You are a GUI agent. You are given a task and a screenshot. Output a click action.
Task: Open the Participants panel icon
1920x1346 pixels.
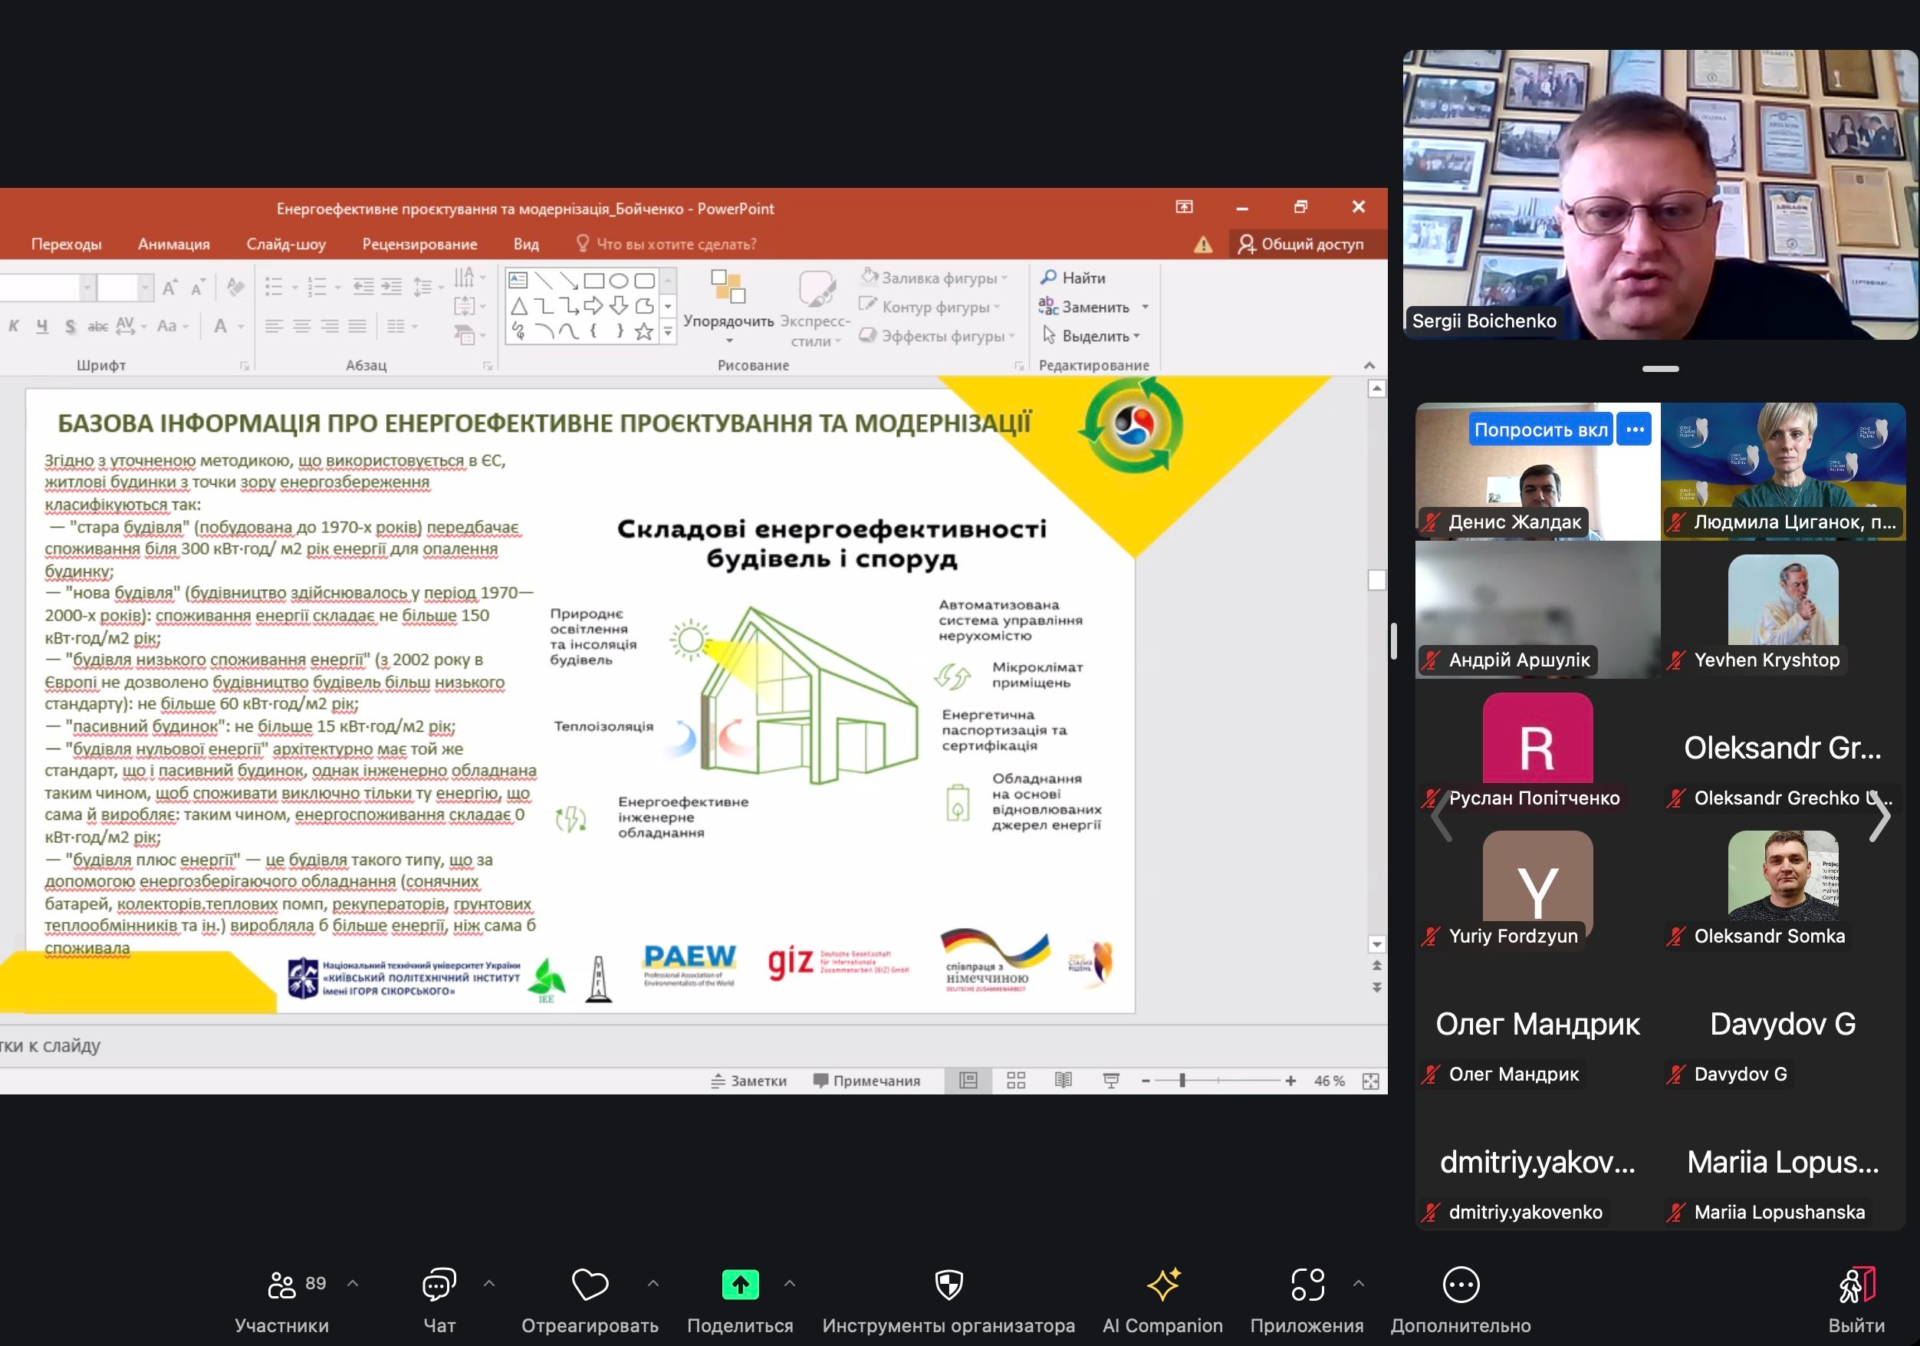click(x=281, y=1285)
